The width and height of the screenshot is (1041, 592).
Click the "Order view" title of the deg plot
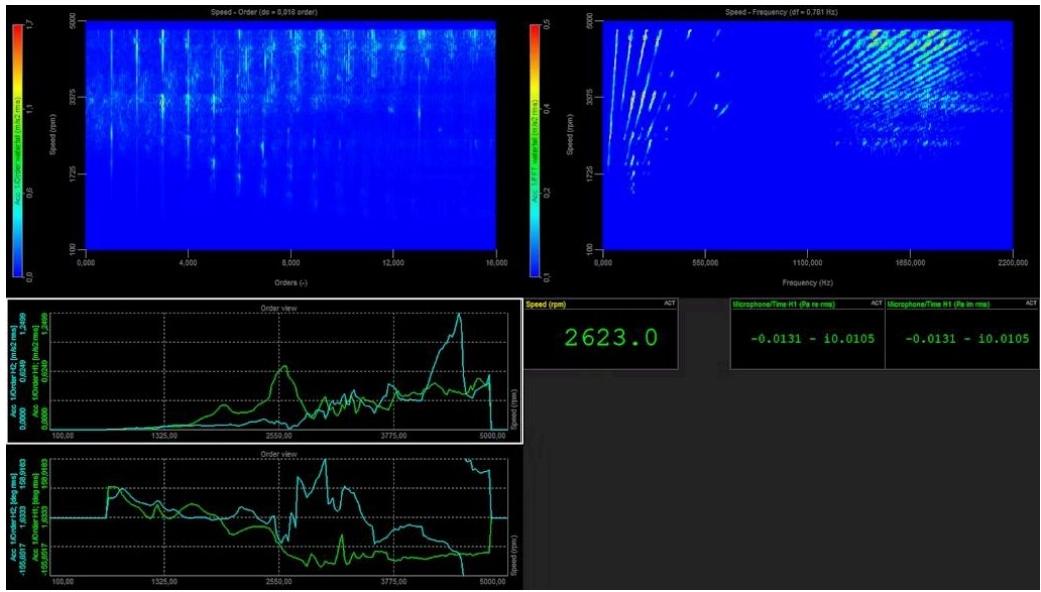pyautogui.click(x=280, y=455)
